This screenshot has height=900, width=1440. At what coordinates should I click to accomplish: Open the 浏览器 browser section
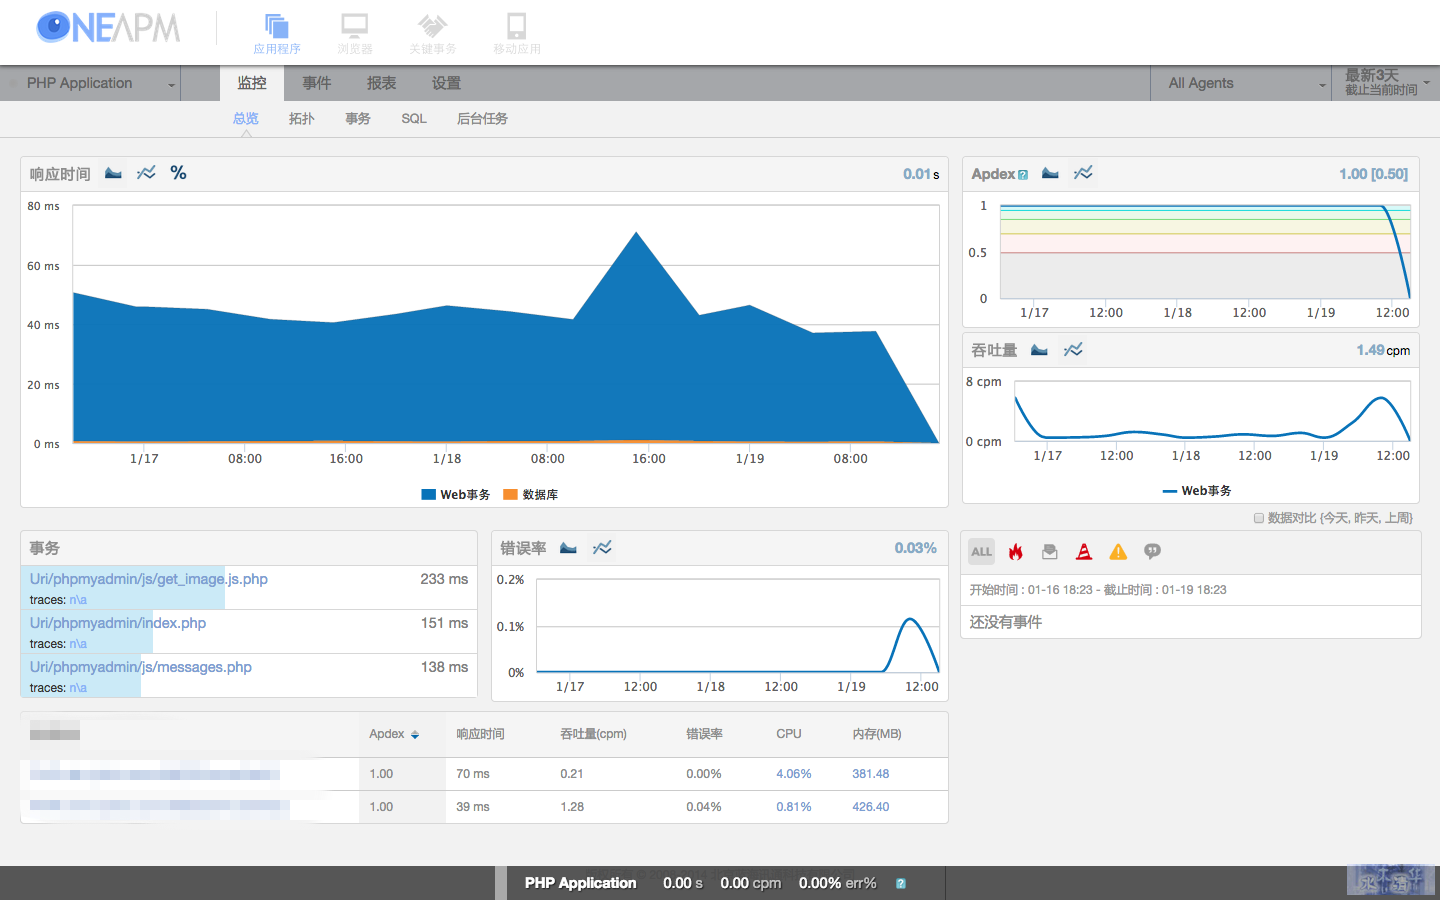[x=355, y=34]
